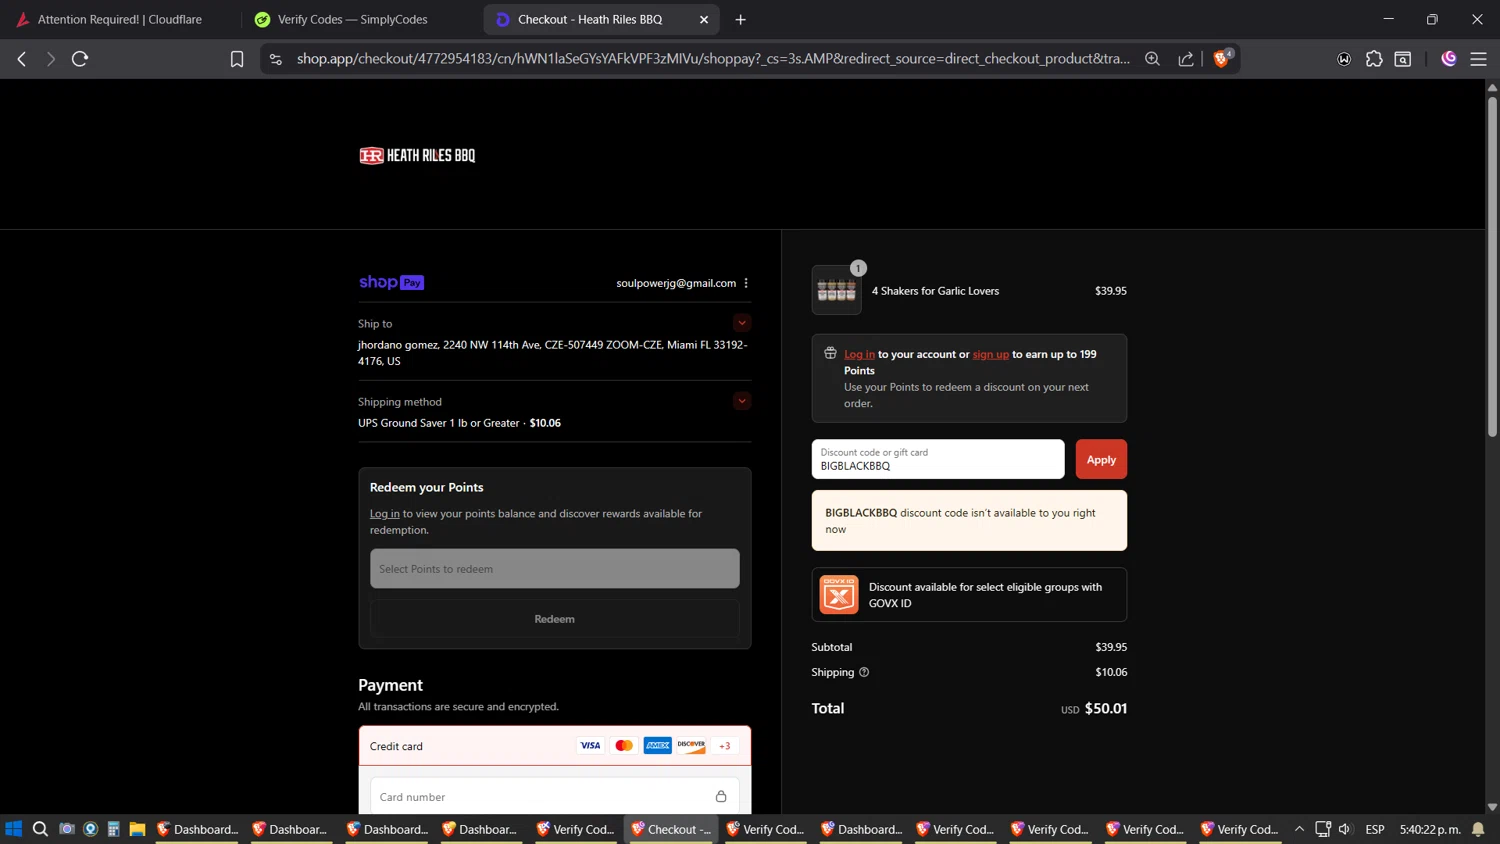Click the Card number input field
The width and height of the screenshot is (1500, 844).
coord(555,797)
